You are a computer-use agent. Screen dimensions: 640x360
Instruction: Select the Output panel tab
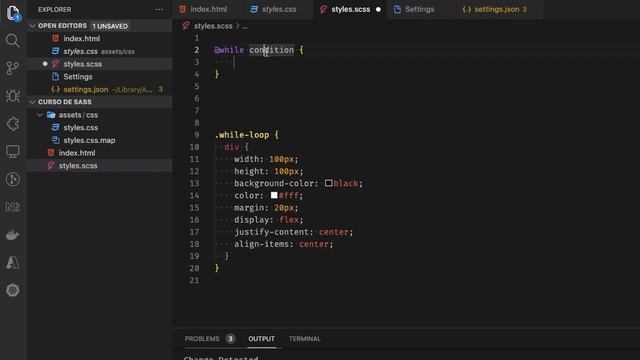coord(261,339)
